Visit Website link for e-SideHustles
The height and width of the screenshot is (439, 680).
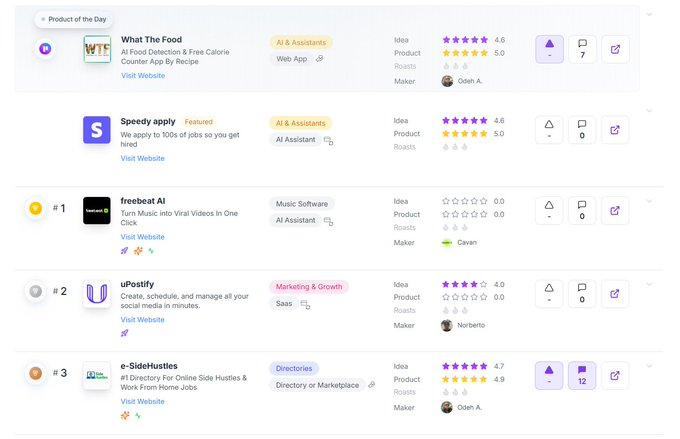(x=142, y=401)
